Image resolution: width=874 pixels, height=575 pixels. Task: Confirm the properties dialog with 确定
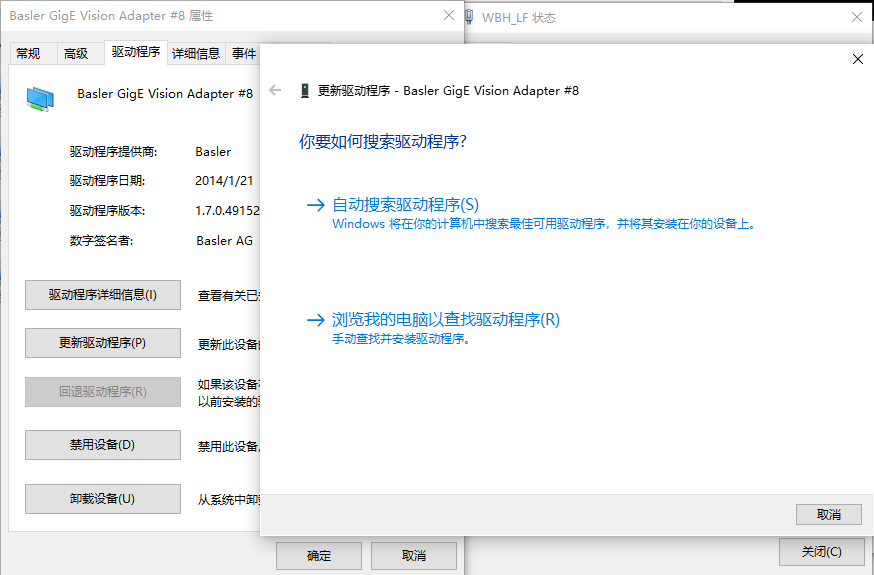(318, 556)
